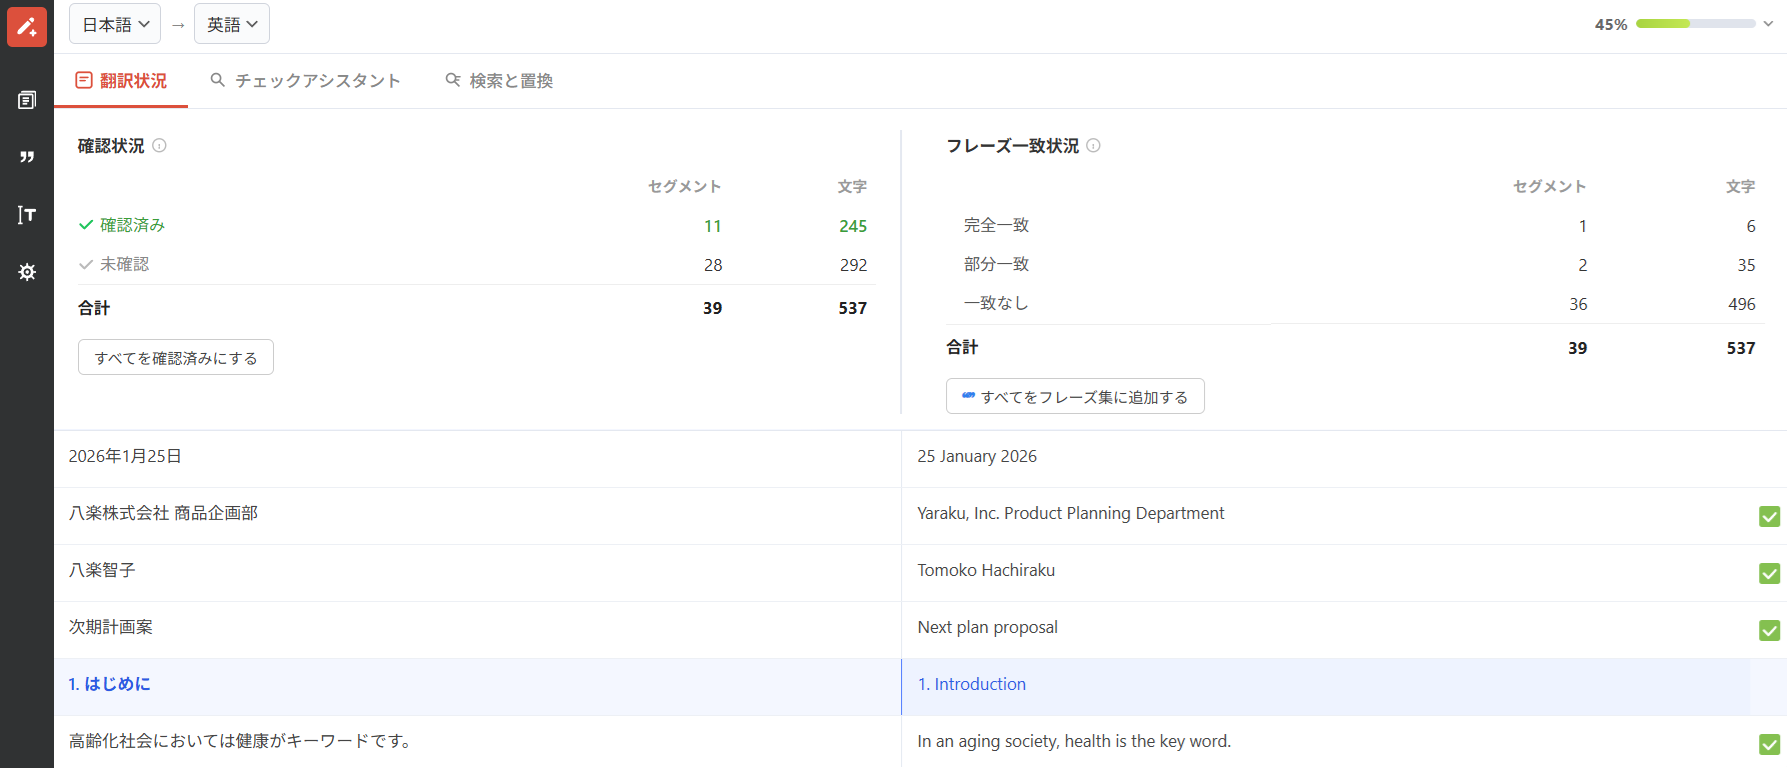Click unconfirmed character count 292
Viewport: 1787px width, 768px height.
(853, 265)
